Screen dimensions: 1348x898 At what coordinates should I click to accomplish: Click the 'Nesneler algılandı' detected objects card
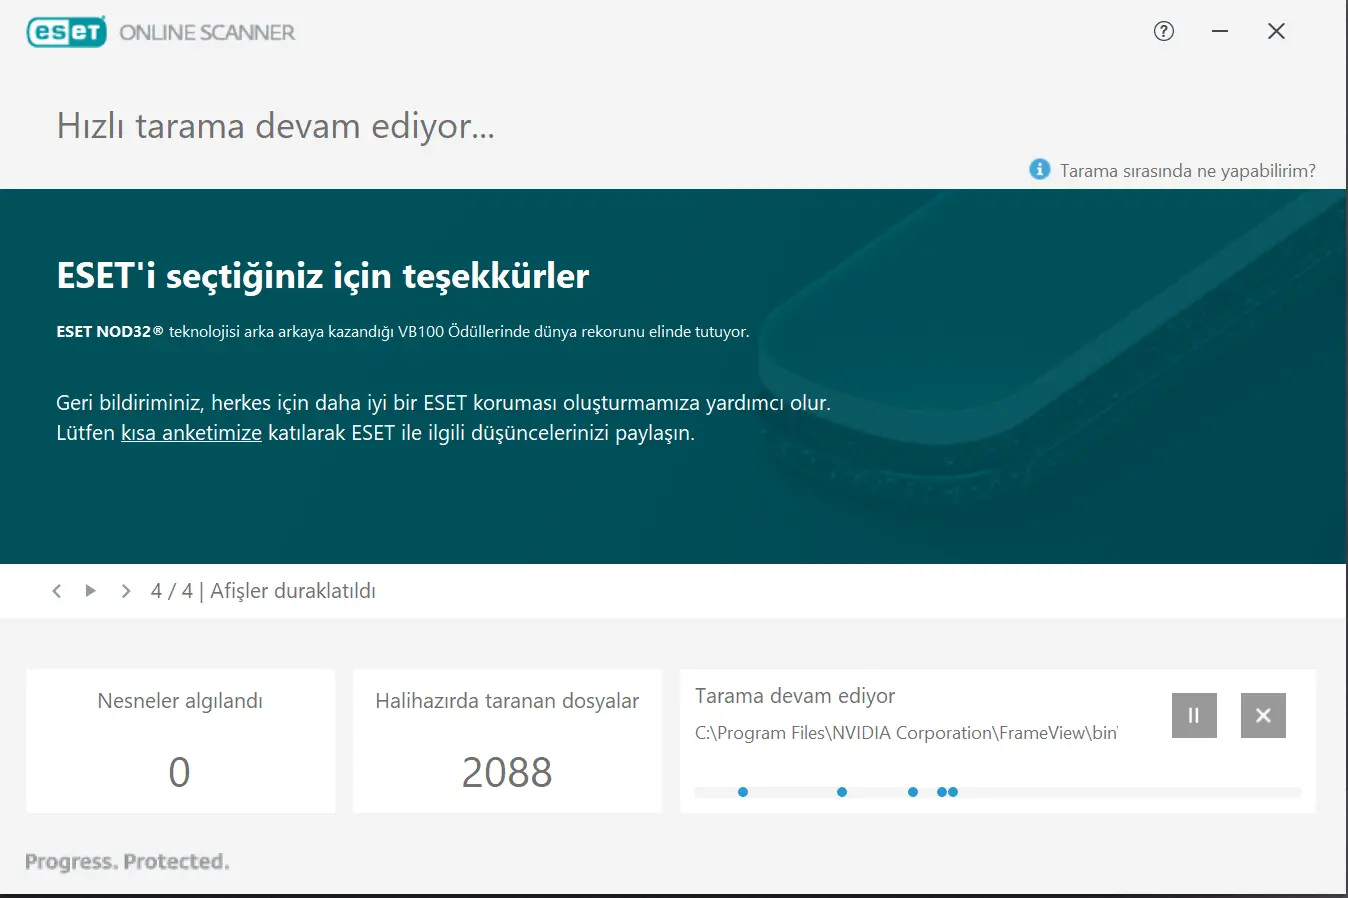point(180,741)
